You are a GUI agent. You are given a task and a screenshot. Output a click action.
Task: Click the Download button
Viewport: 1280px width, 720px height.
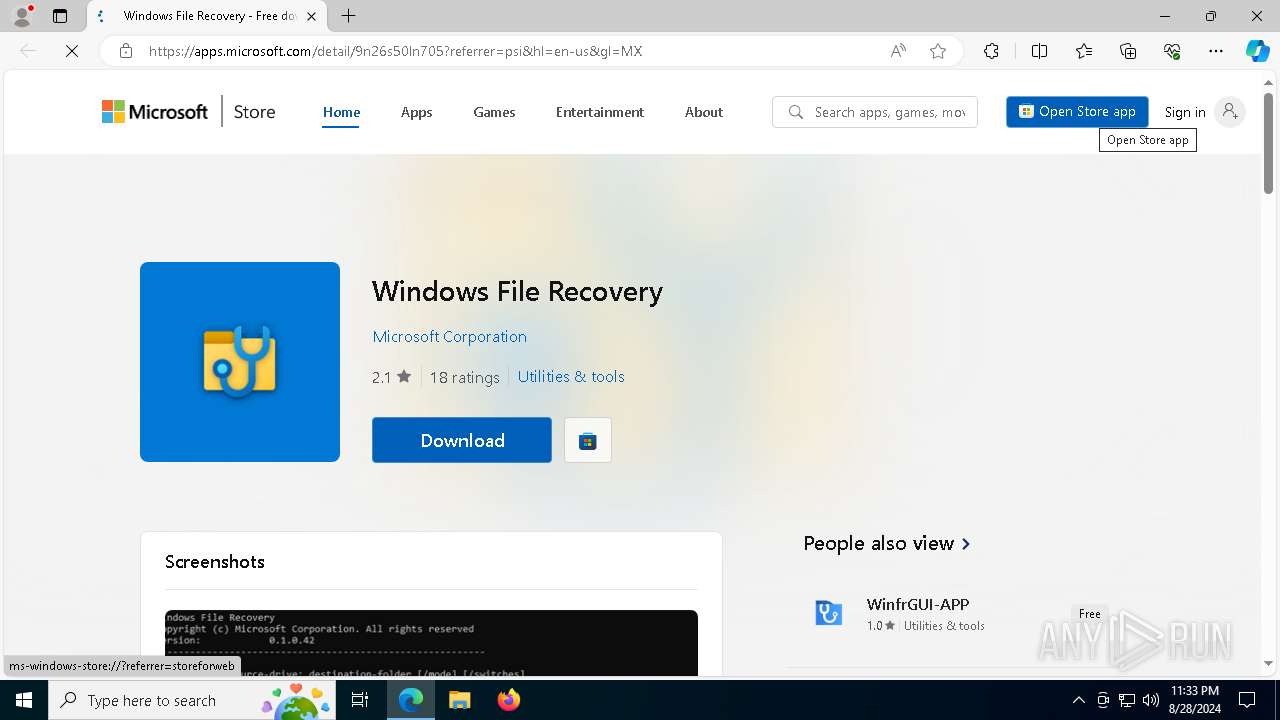pyautogui.click(x=462, y=440)
